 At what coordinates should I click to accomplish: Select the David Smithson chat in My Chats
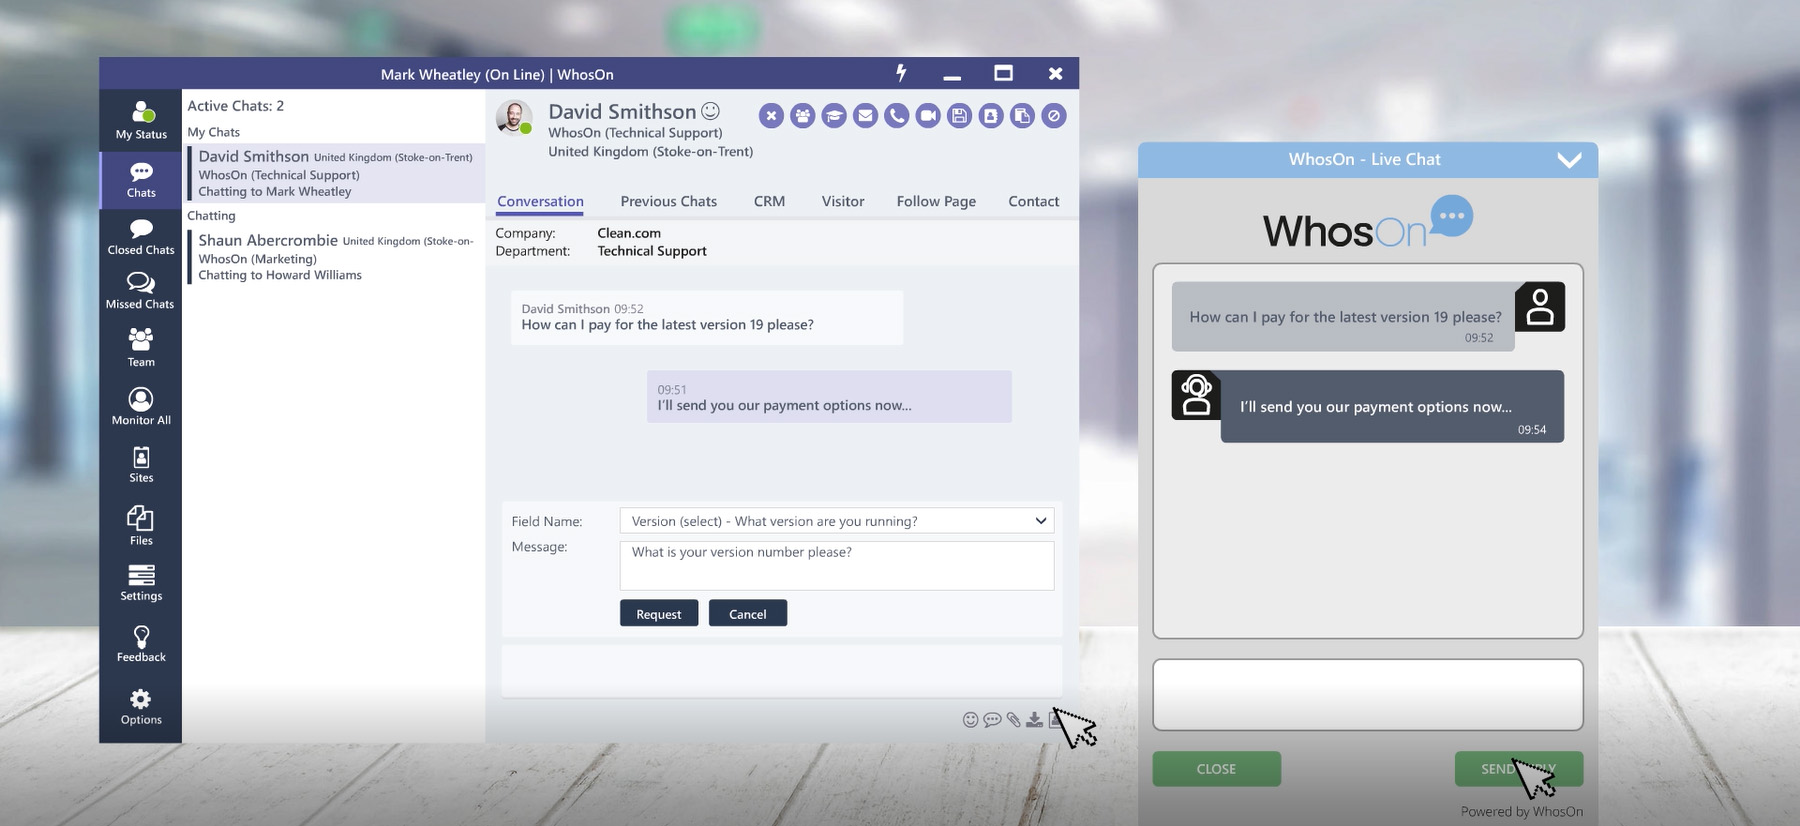tap(335, 174)
